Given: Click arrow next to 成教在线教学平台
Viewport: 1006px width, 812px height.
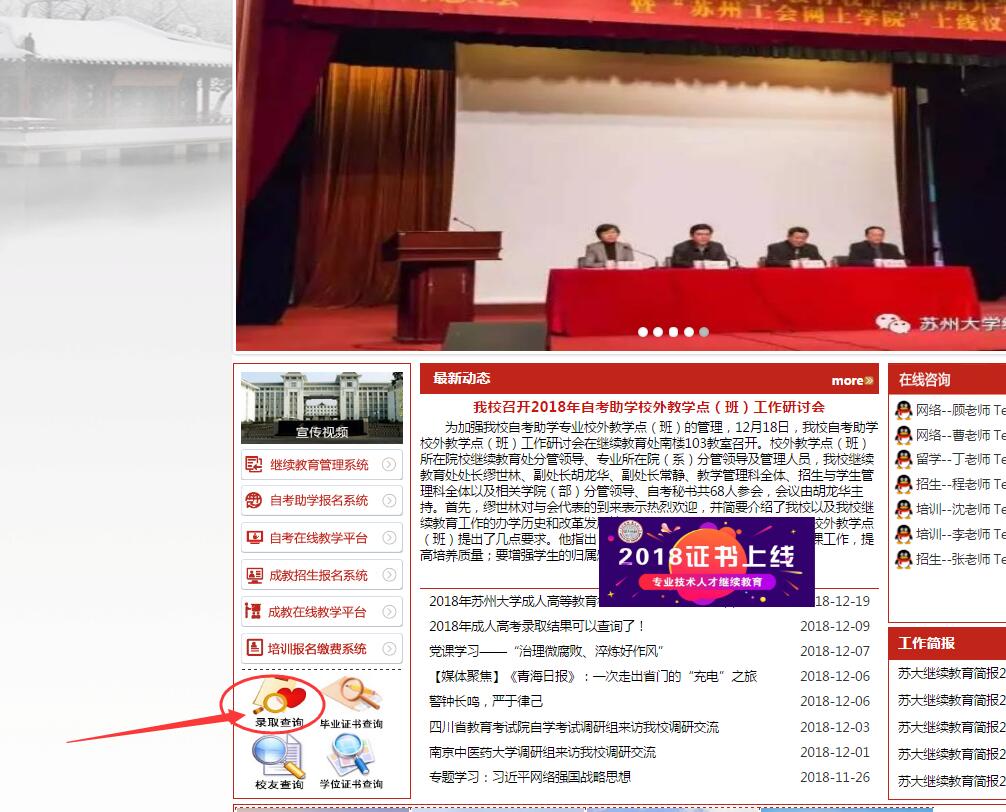Looking at the screenshot, I should [389, 612].
